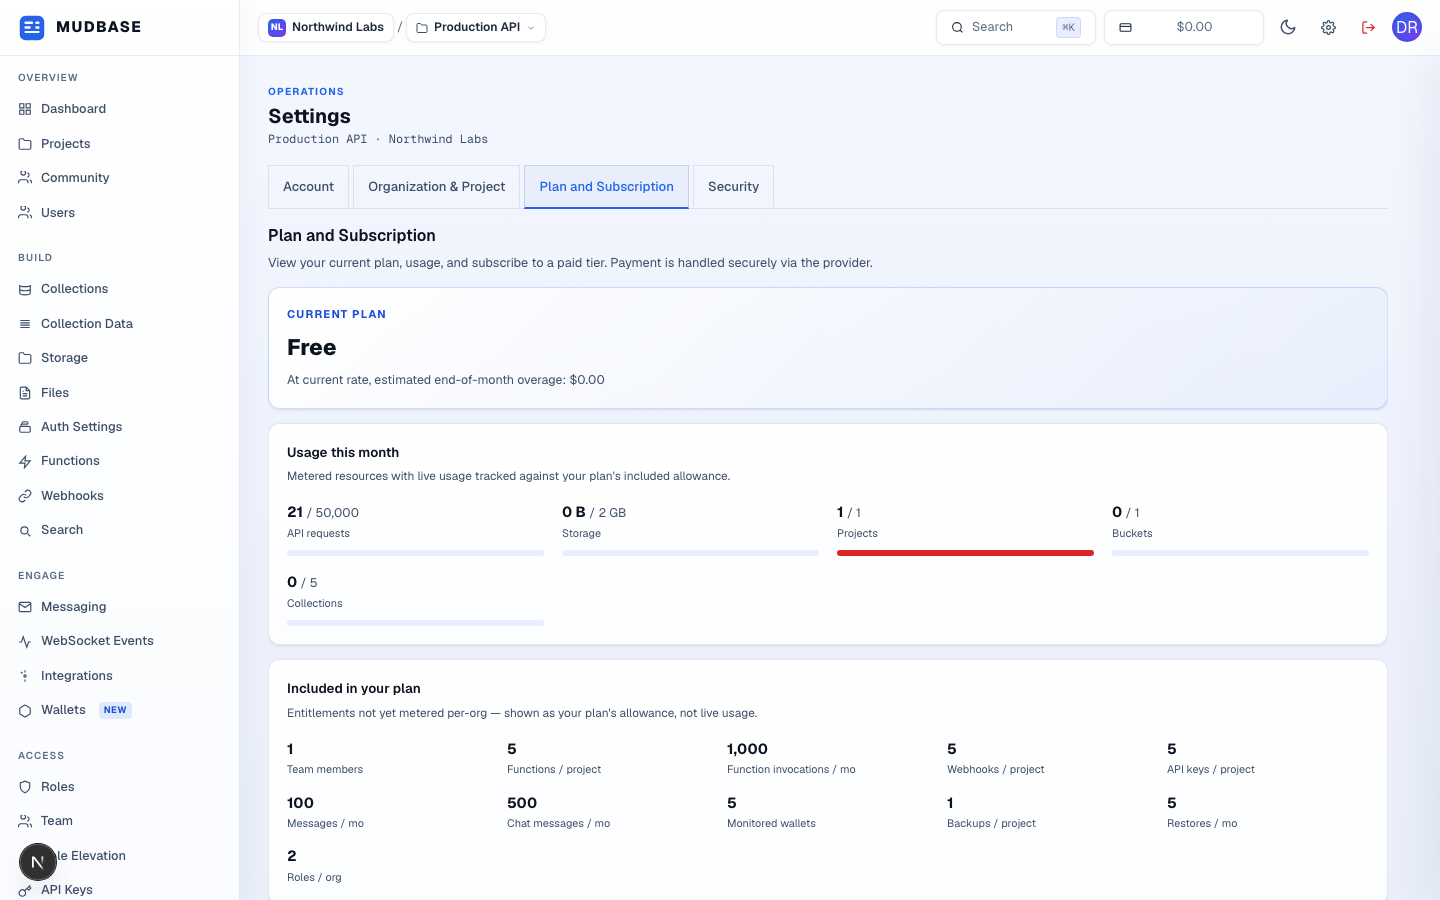
Task: Switch to the Security tab
Action: pos(733,187)
